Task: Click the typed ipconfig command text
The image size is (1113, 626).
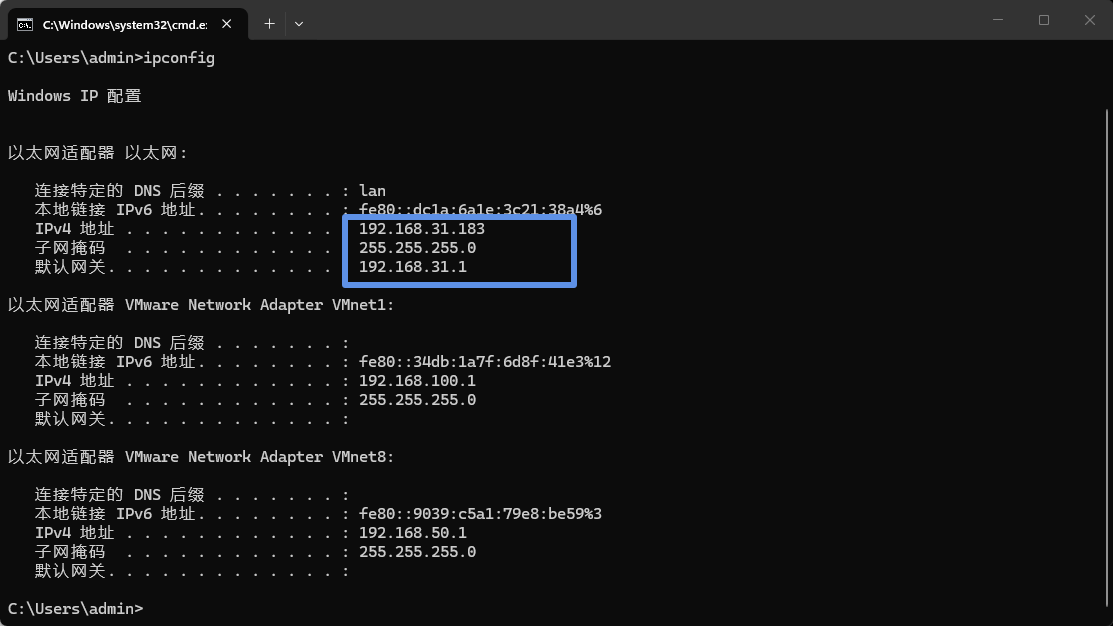Action: pos(179,58)
